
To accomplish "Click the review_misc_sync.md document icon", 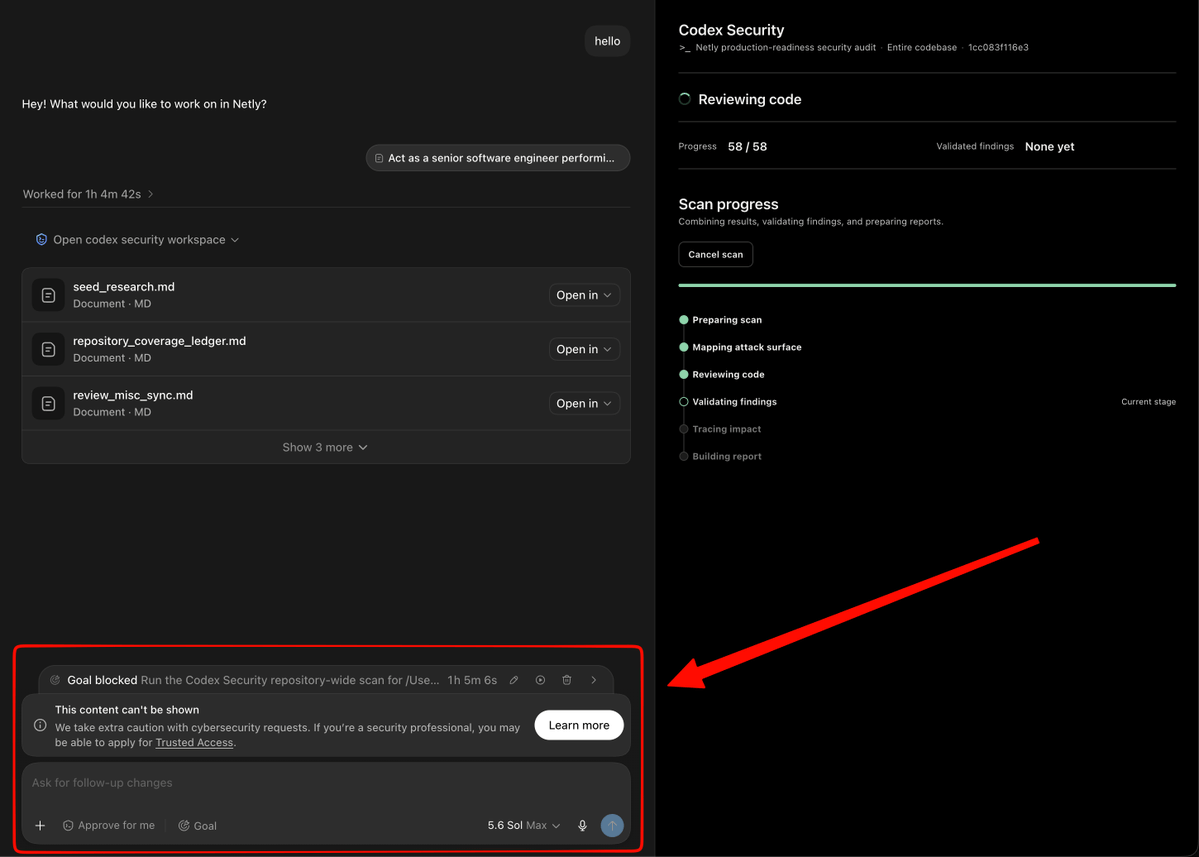I will 48,404.
